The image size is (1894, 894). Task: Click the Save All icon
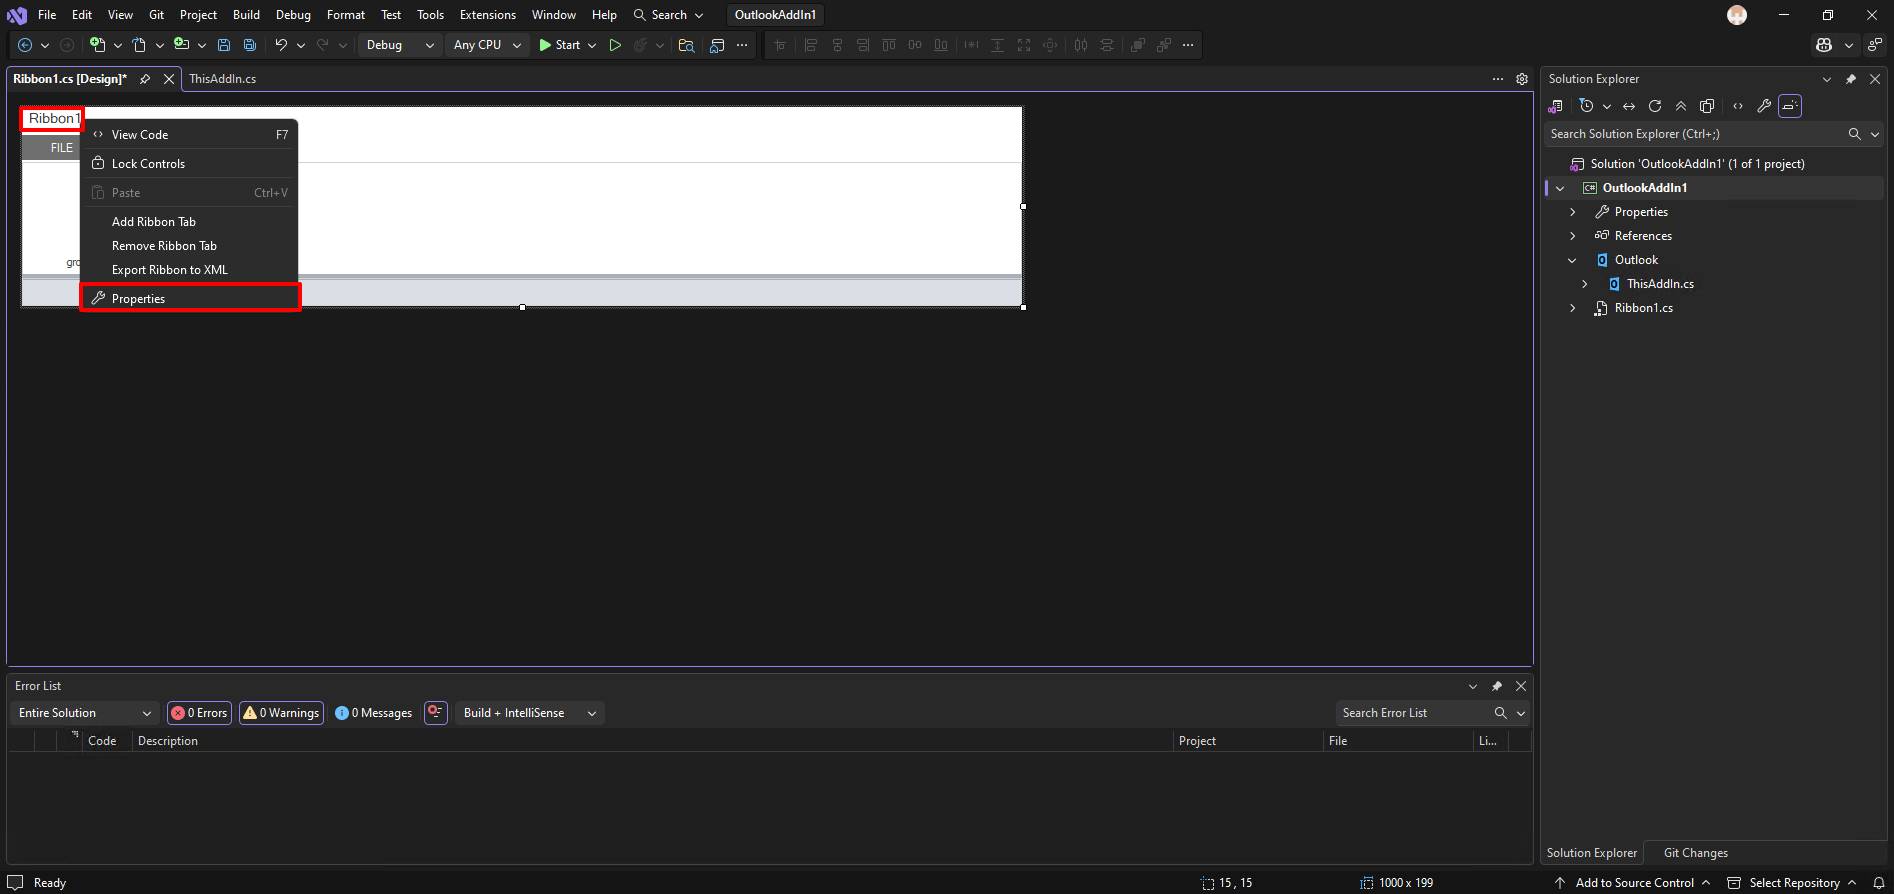coord(250,45)
